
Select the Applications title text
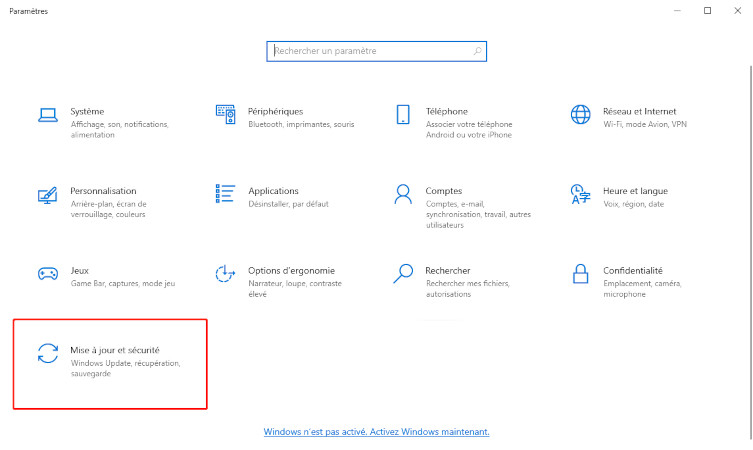(x=273, y=191)
